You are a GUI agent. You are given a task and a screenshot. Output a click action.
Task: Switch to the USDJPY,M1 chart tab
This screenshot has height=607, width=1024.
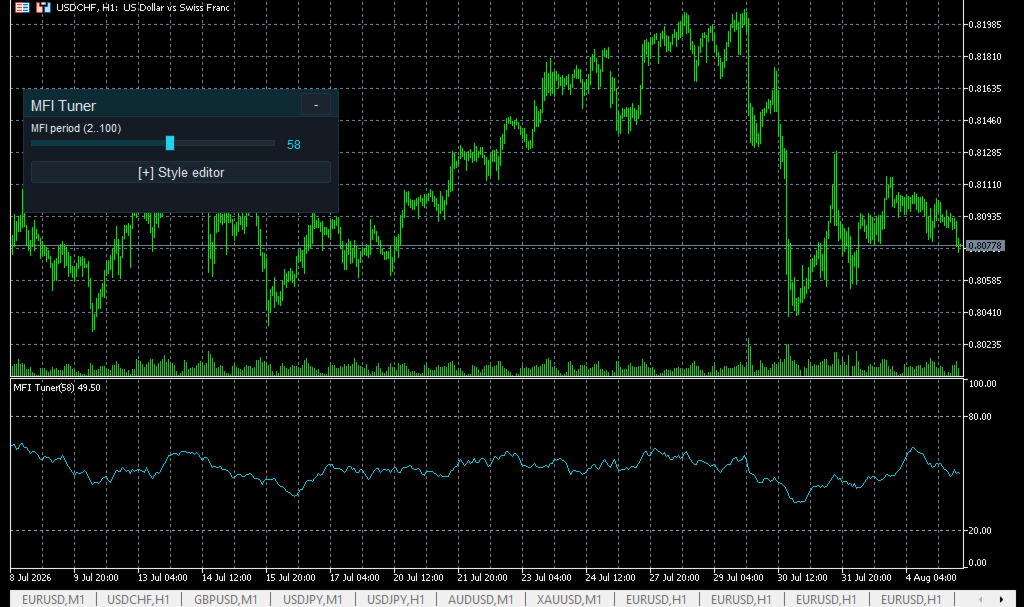pyautogui.click(x=313, y=599)
